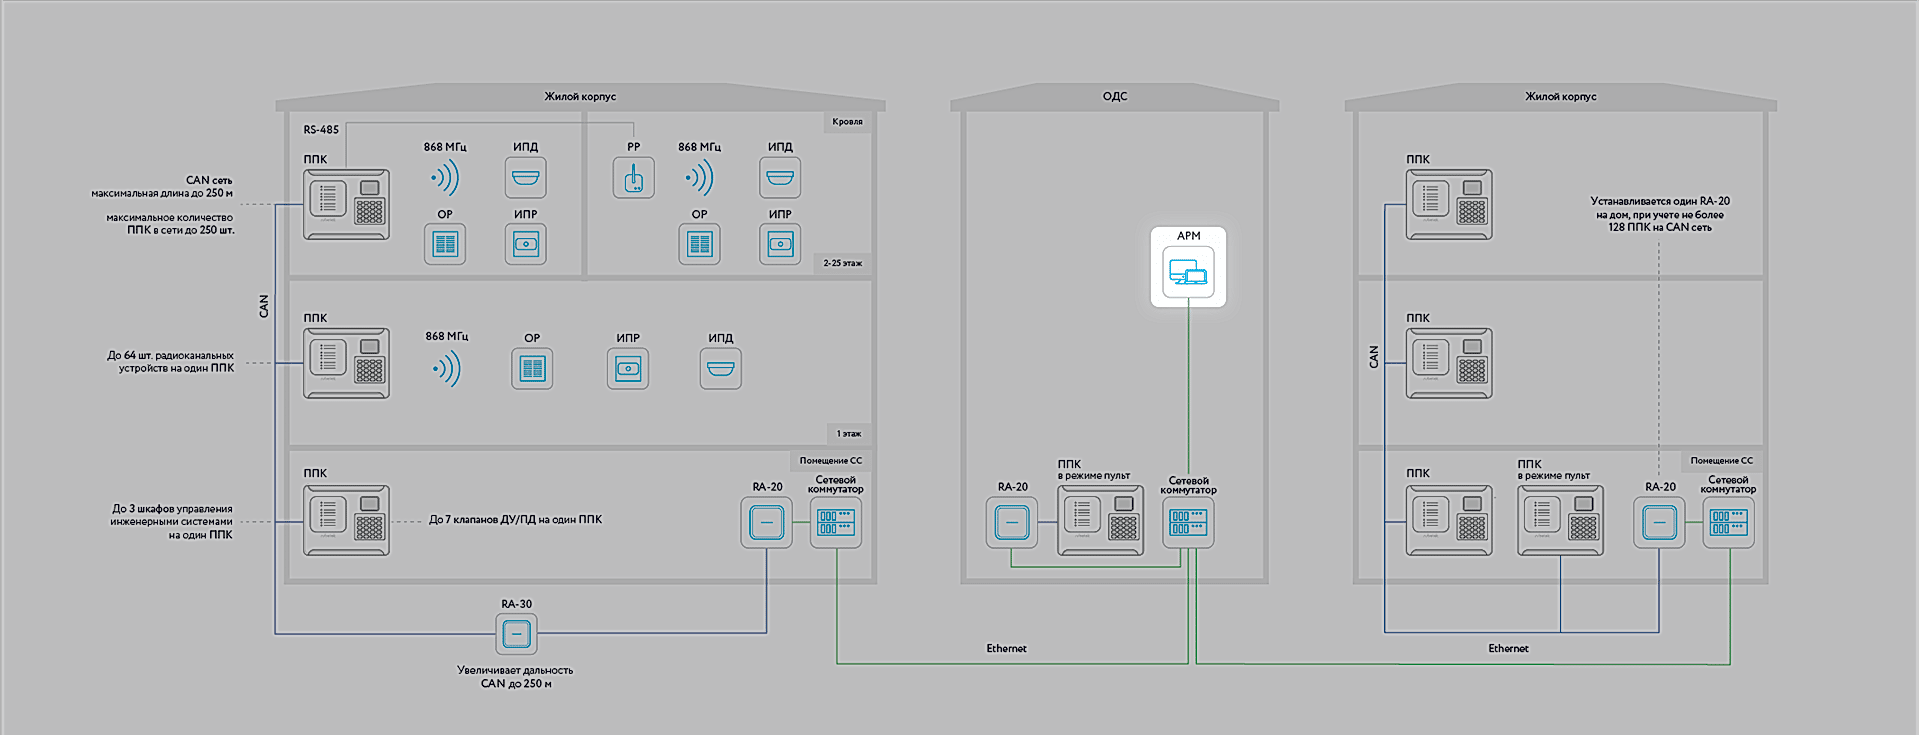Select the RA-30 range extender icon

click(x=516, y=634)
